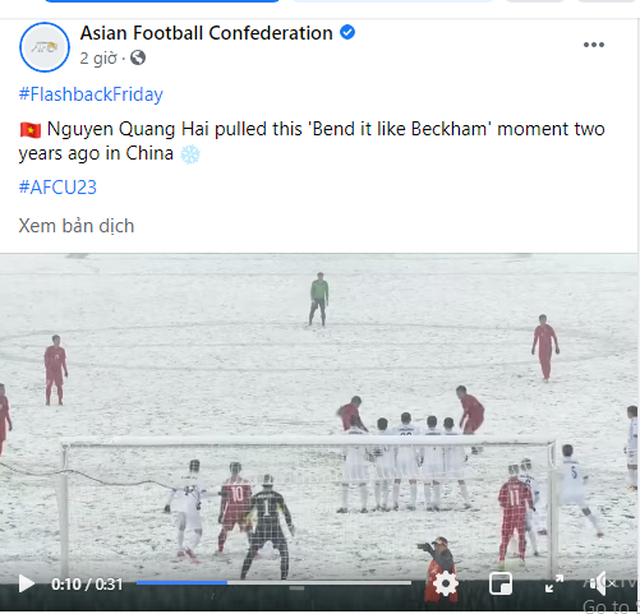Click the public globe privacy icon
The width and height of the screenshot is (640, 614).
tap(138, 58)
